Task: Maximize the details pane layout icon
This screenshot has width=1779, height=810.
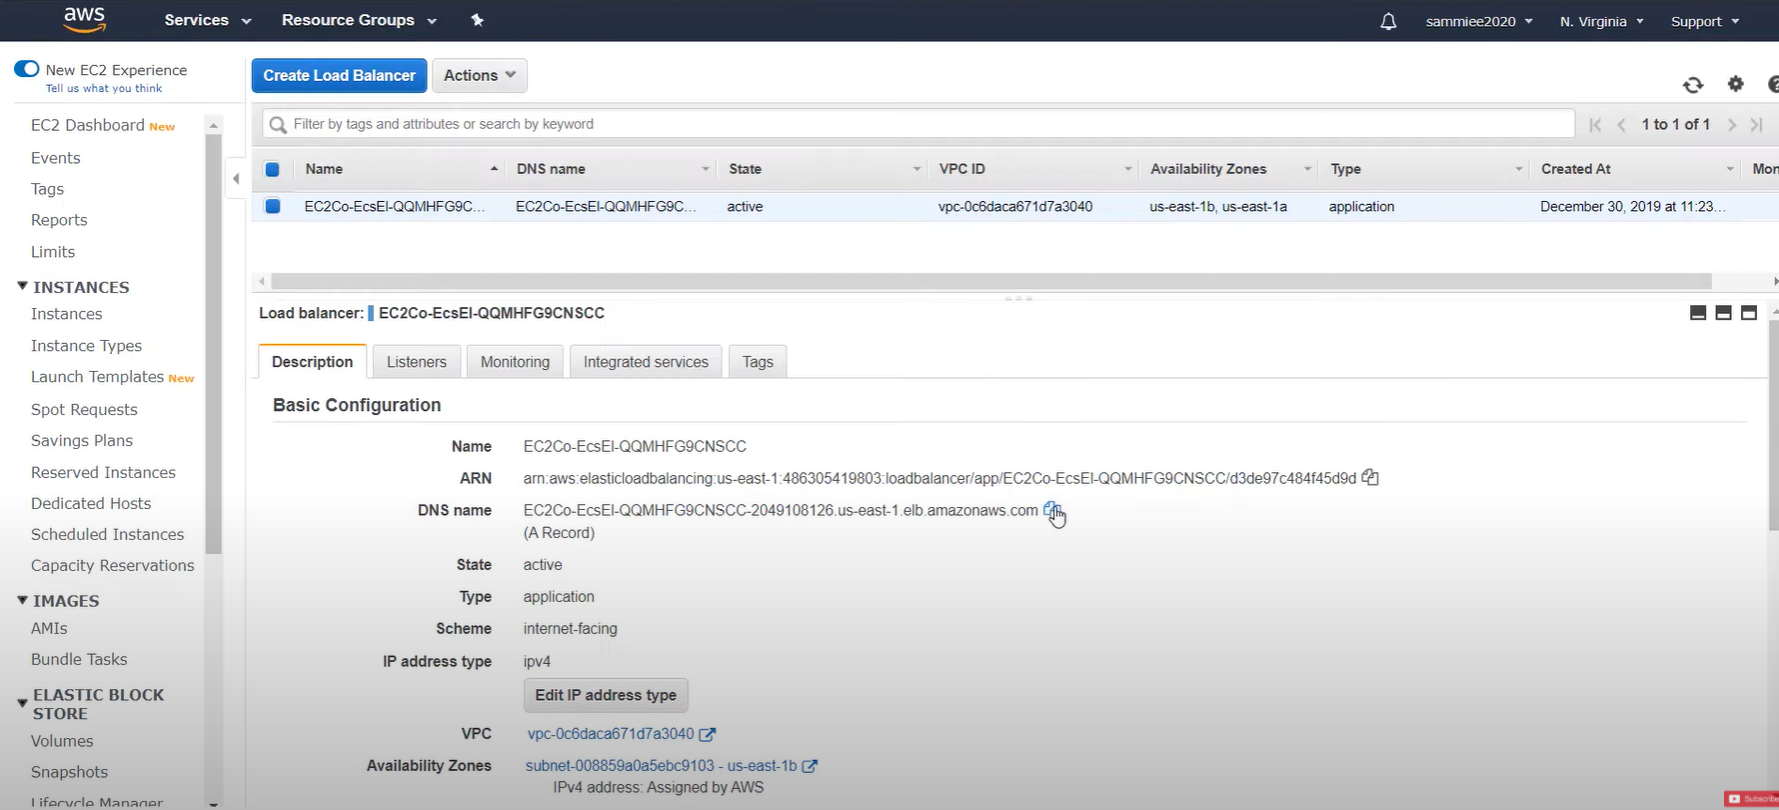Action: point(1749,313)
